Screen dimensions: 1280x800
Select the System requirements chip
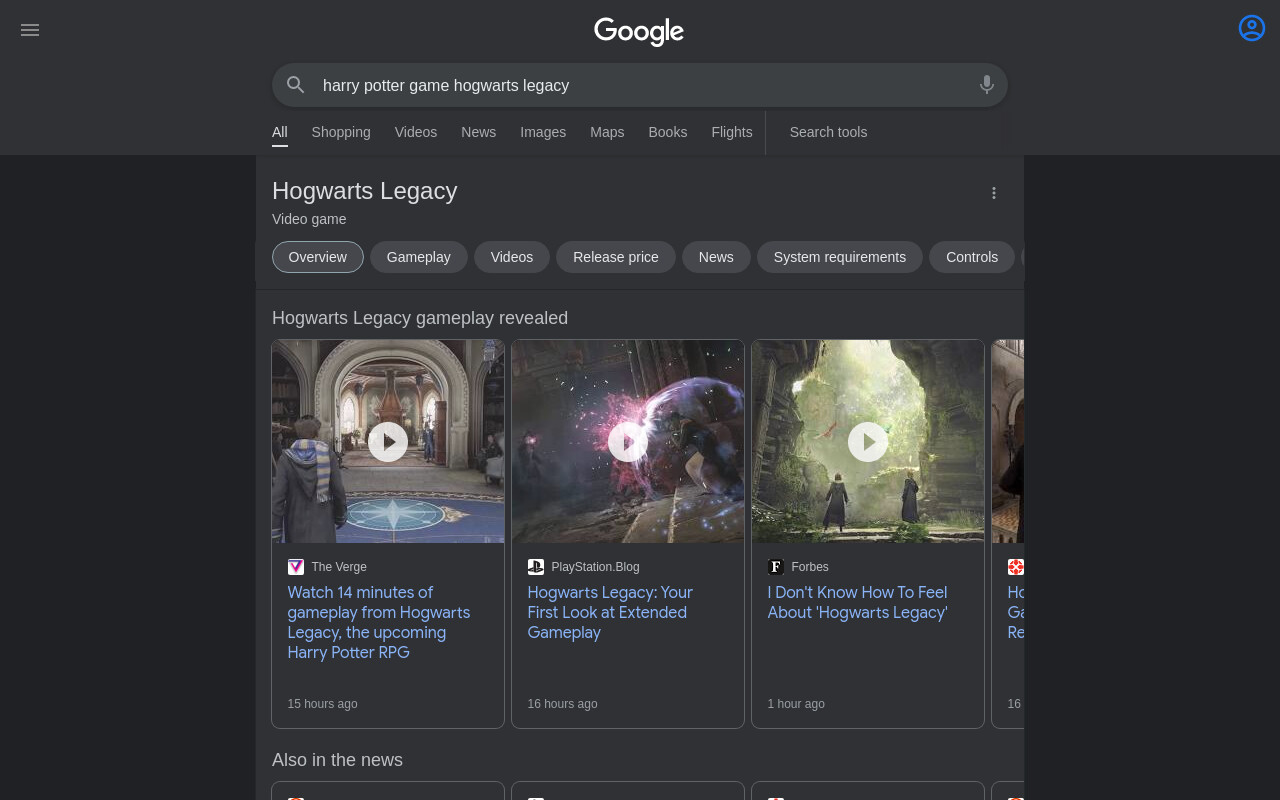(840, 257)
